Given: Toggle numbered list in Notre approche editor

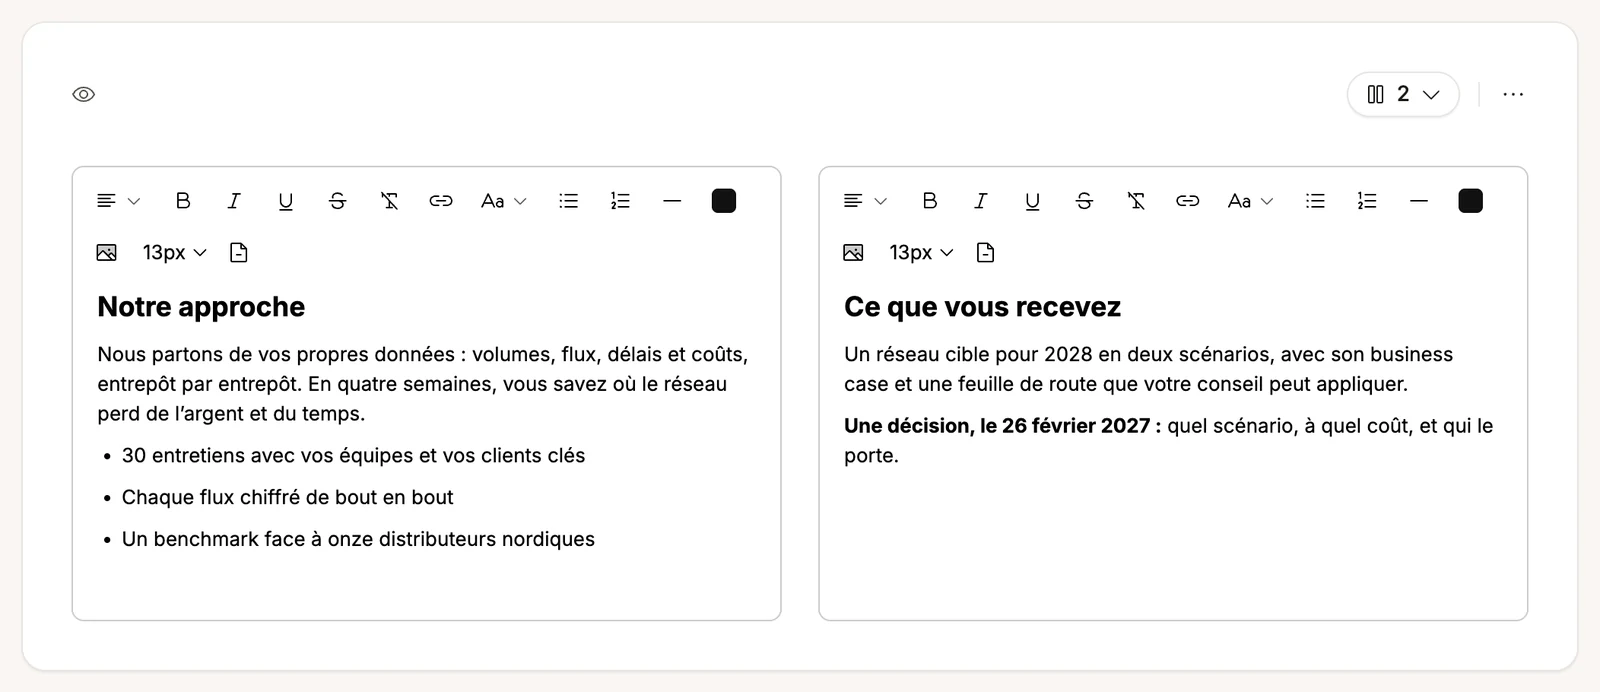Looking at the screenshot, I should pyautogui.click(x=620, y=201).
